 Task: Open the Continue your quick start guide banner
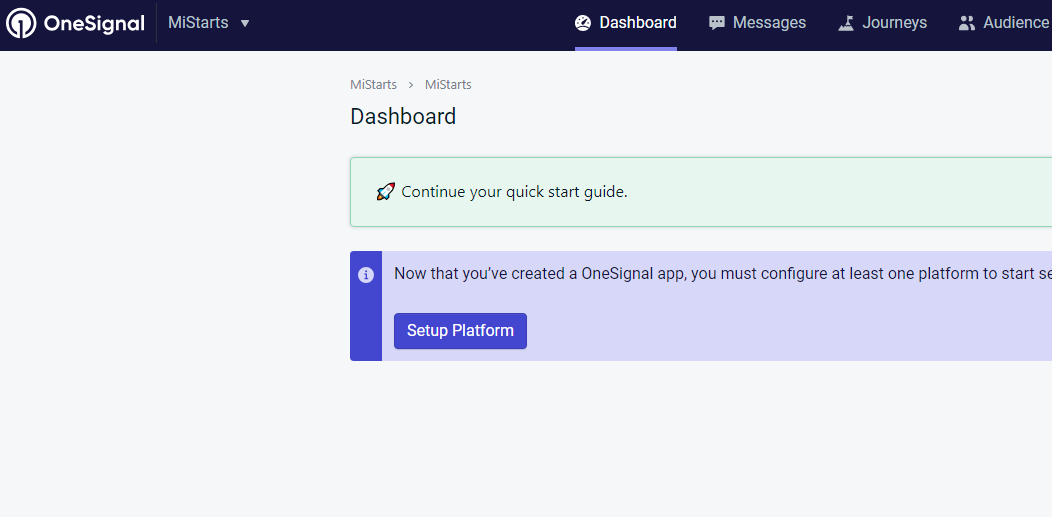701,192
